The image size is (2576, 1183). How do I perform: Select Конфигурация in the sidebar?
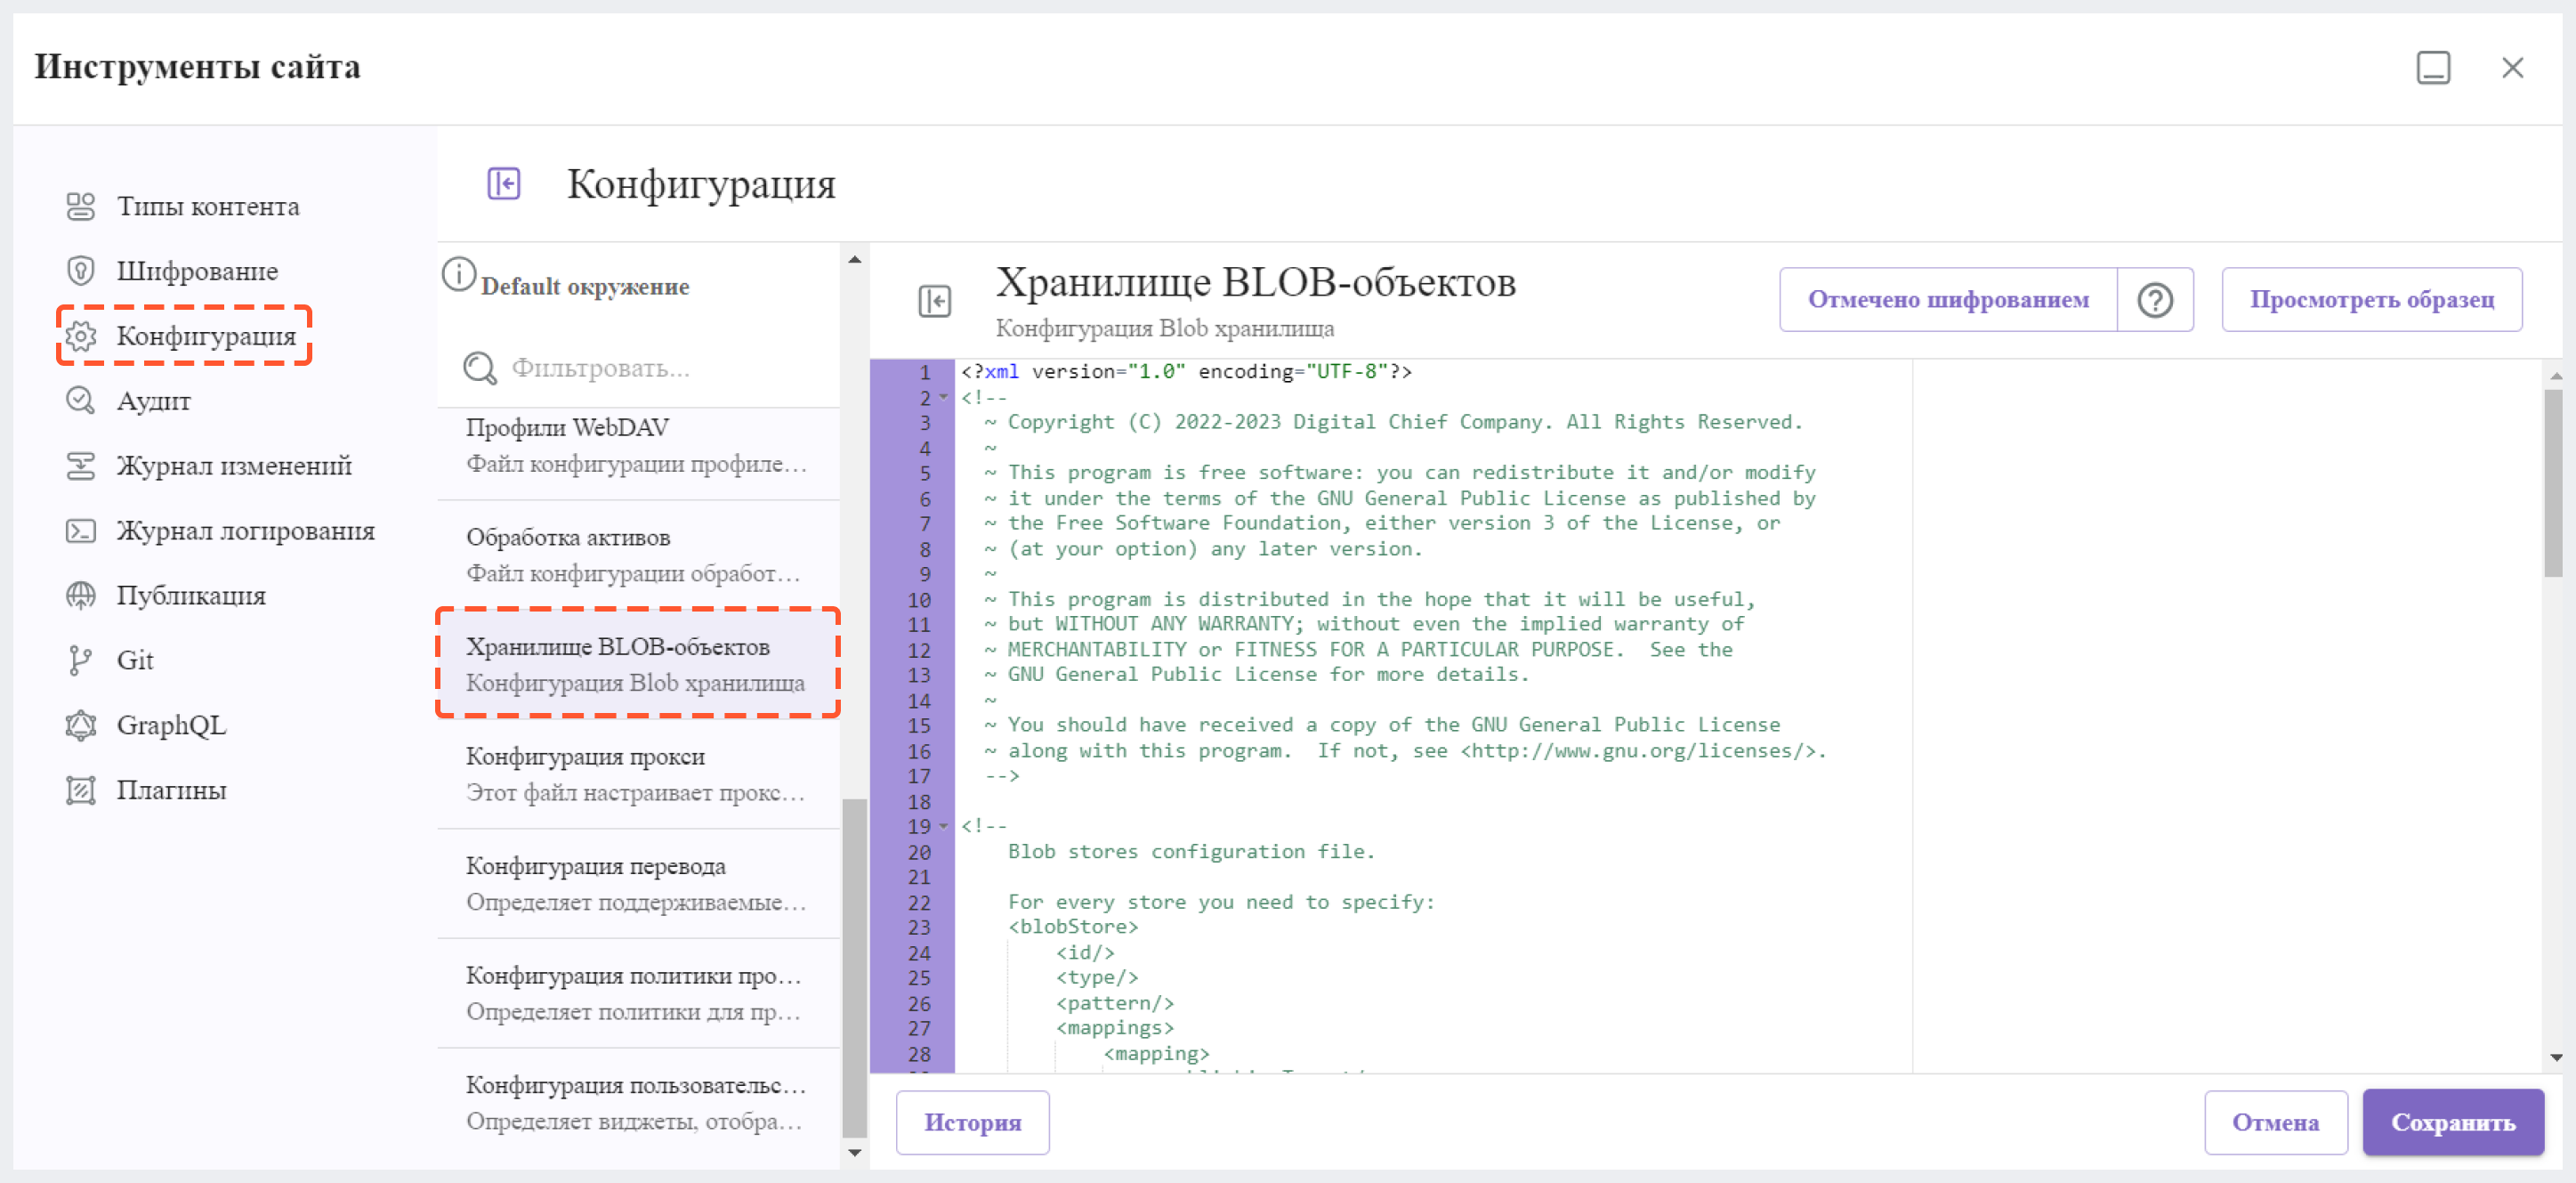pyautogui.click(x=206, y=336)
